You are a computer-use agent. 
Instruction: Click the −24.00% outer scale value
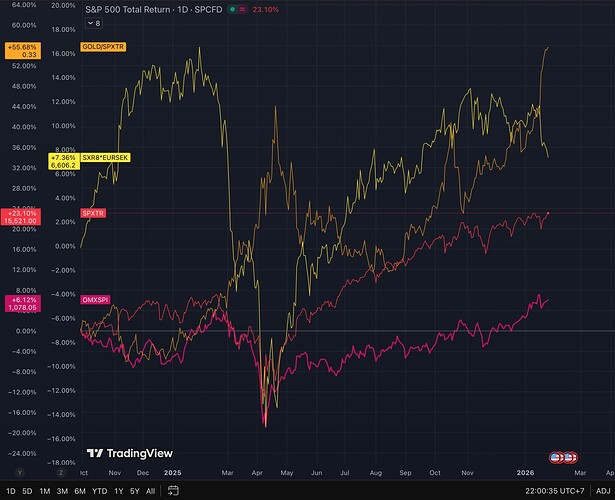[22, 453]
